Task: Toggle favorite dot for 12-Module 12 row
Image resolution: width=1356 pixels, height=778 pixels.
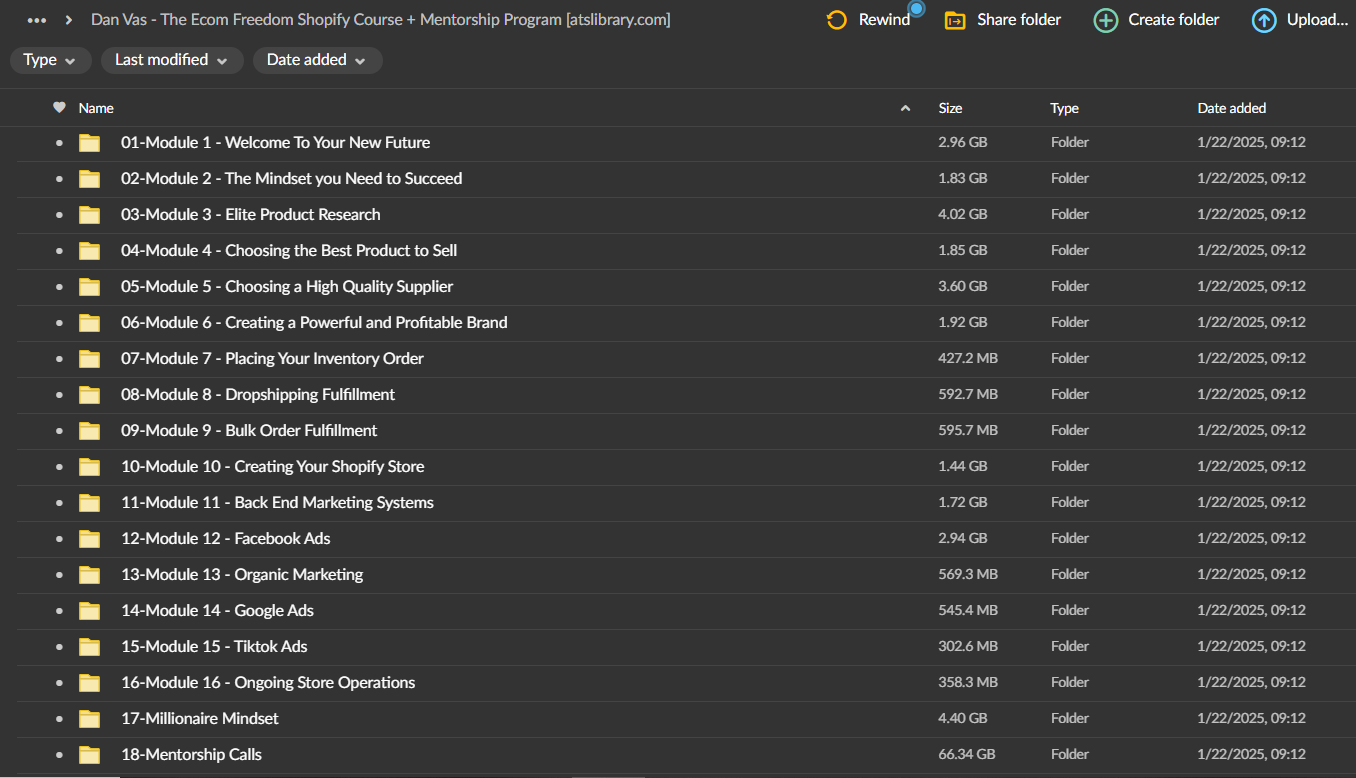Action: [x=59, y=539]
